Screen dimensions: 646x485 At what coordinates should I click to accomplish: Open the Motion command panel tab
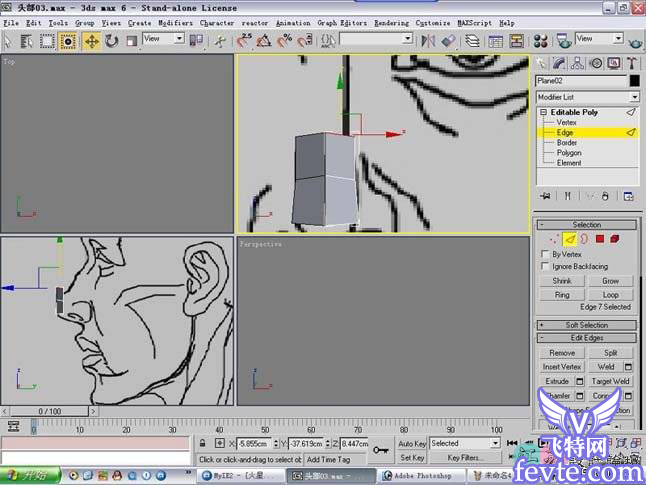(597, 63)
